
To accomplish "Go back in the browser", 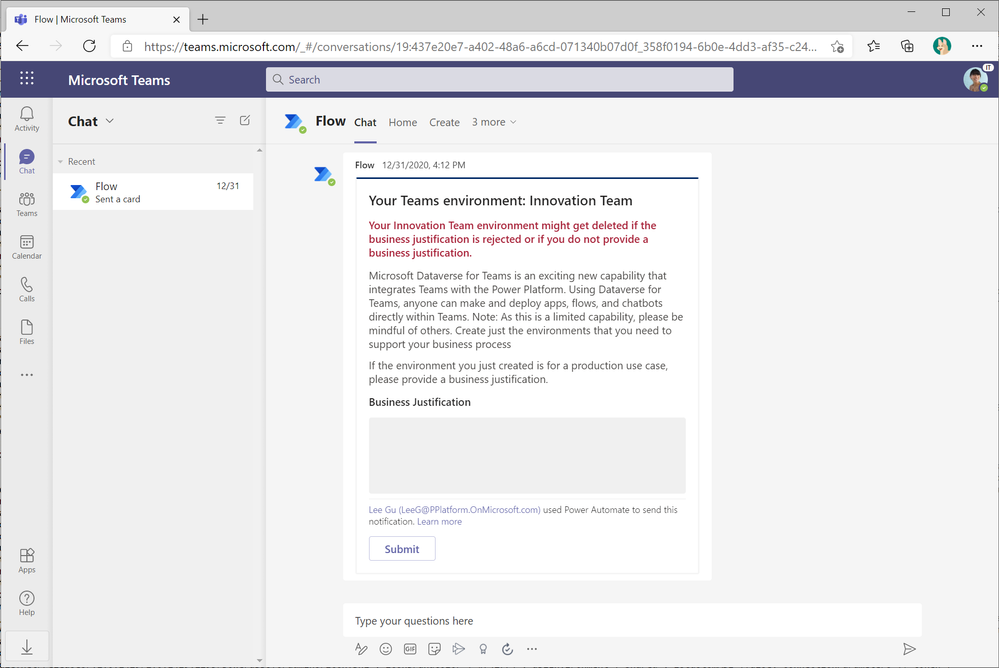I will (22, 46).
